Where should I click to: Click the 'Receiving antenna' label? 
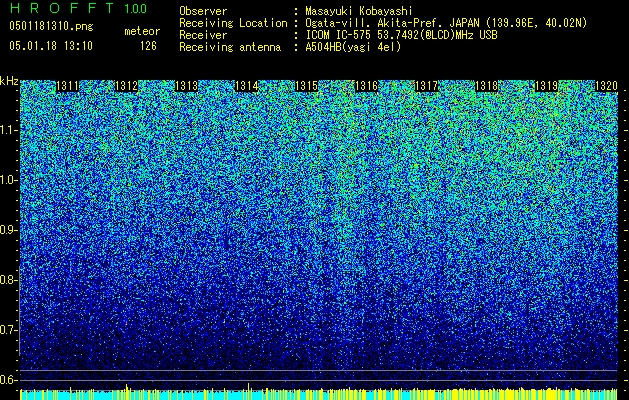point(230,47)
